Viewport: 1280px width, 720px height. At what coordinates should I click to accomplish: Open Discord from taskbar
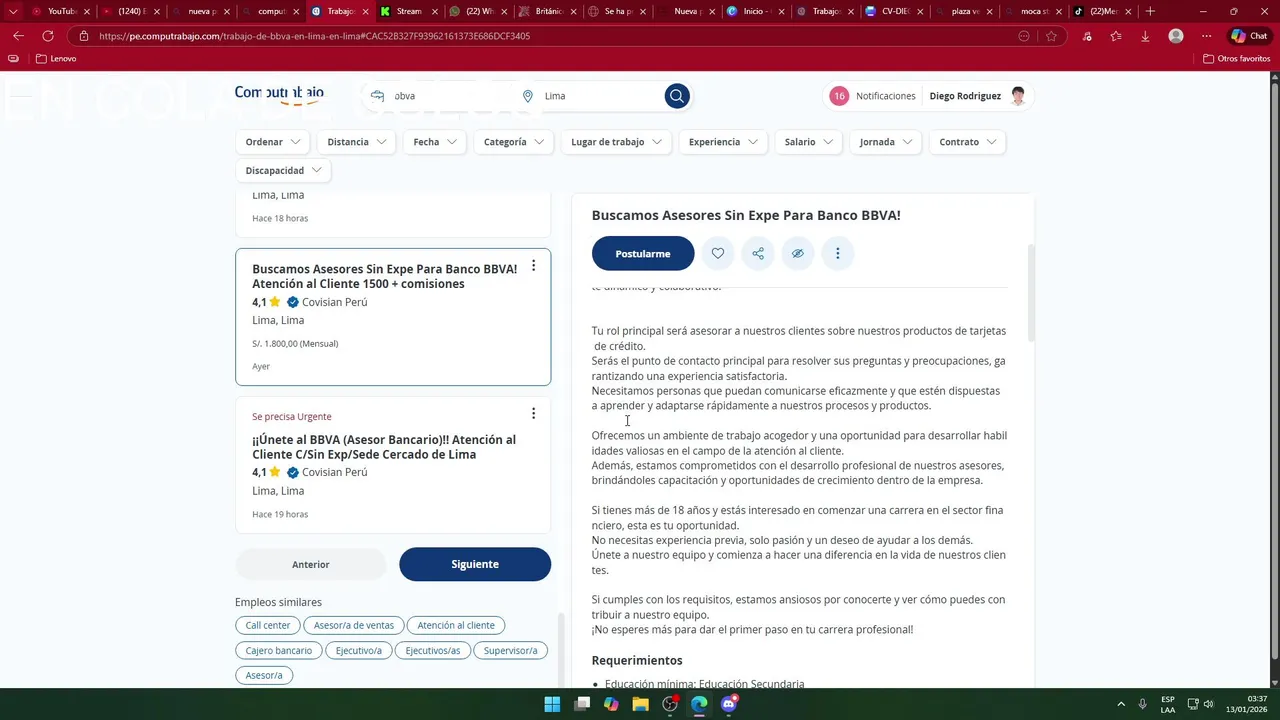click(x=729, y=704)
